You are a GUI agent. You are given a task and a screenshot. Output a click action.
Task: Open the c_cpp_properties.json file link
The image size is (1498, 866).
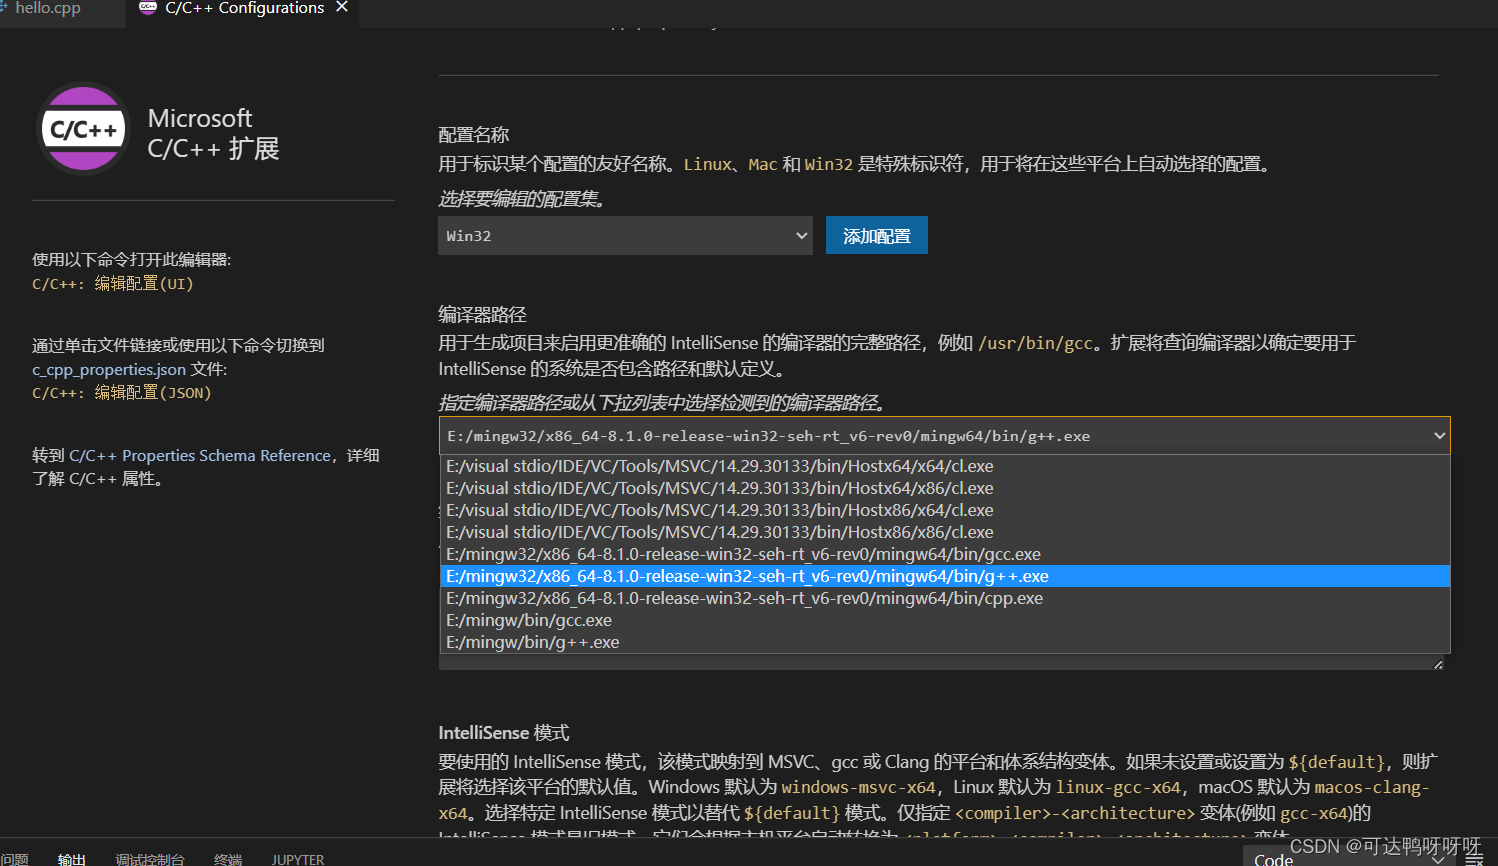pyautogui.click(x=108, y=369)
